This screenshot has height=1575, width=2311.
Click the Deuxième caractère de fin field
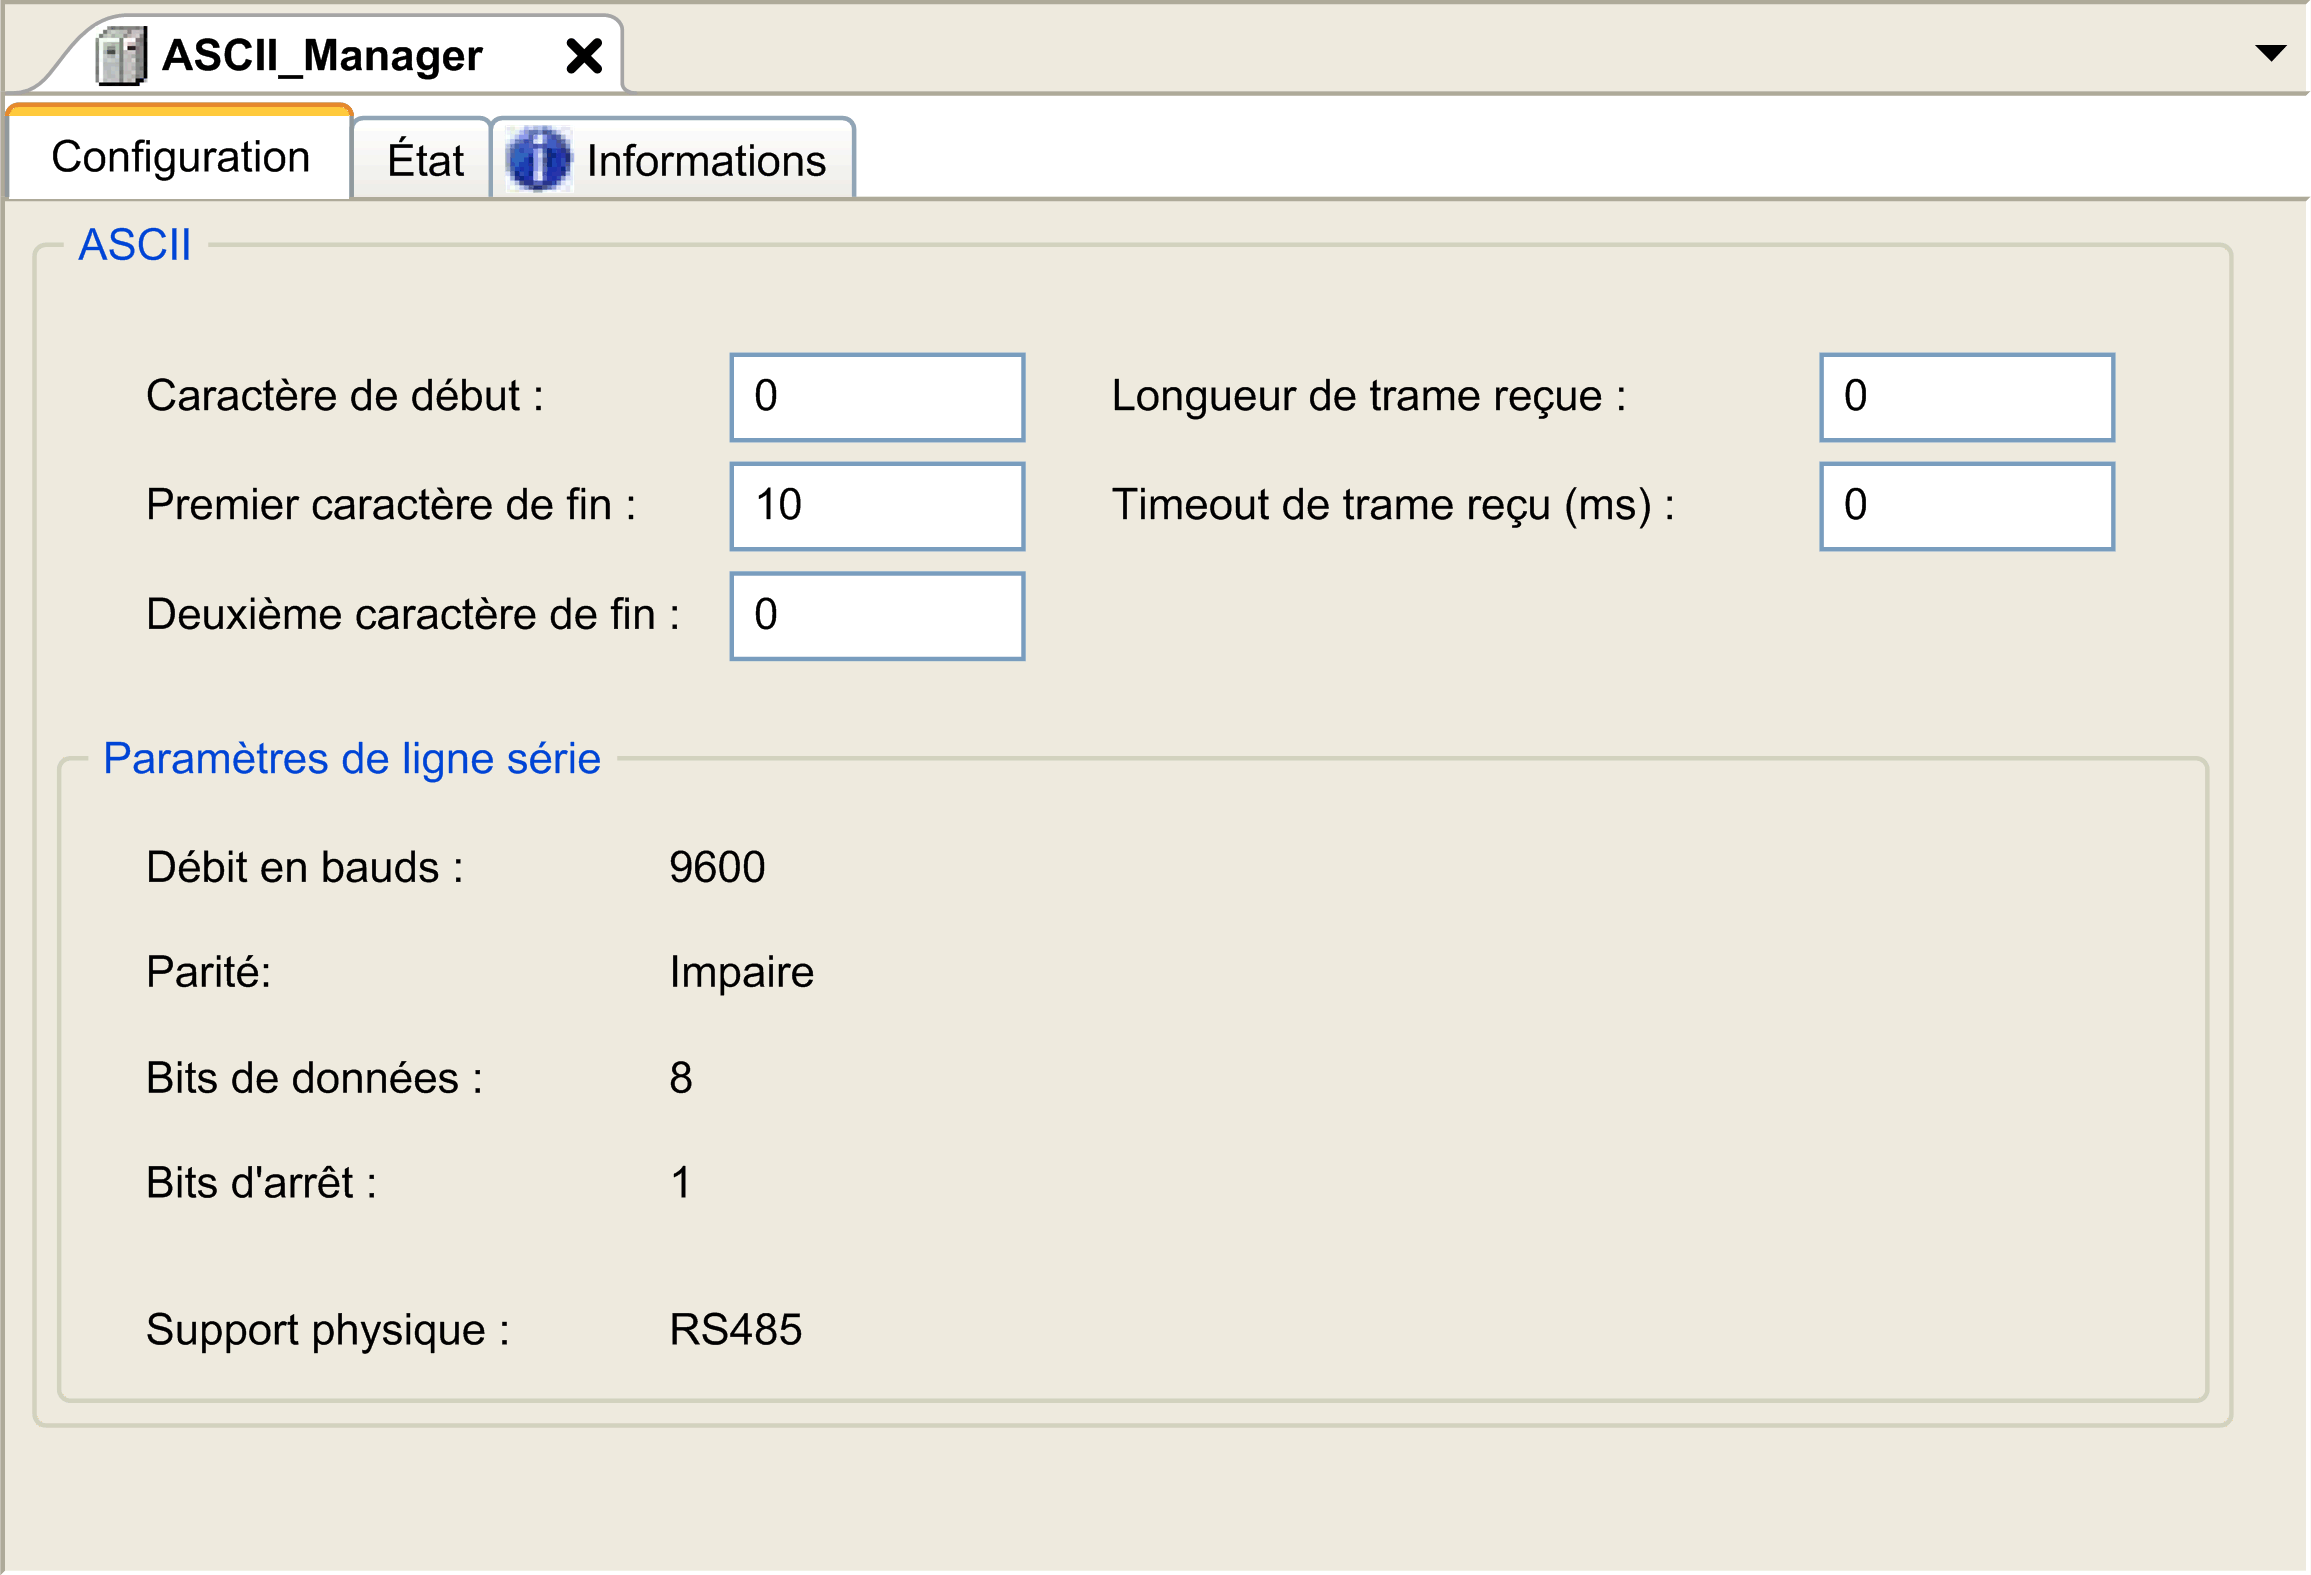(877, 616)
